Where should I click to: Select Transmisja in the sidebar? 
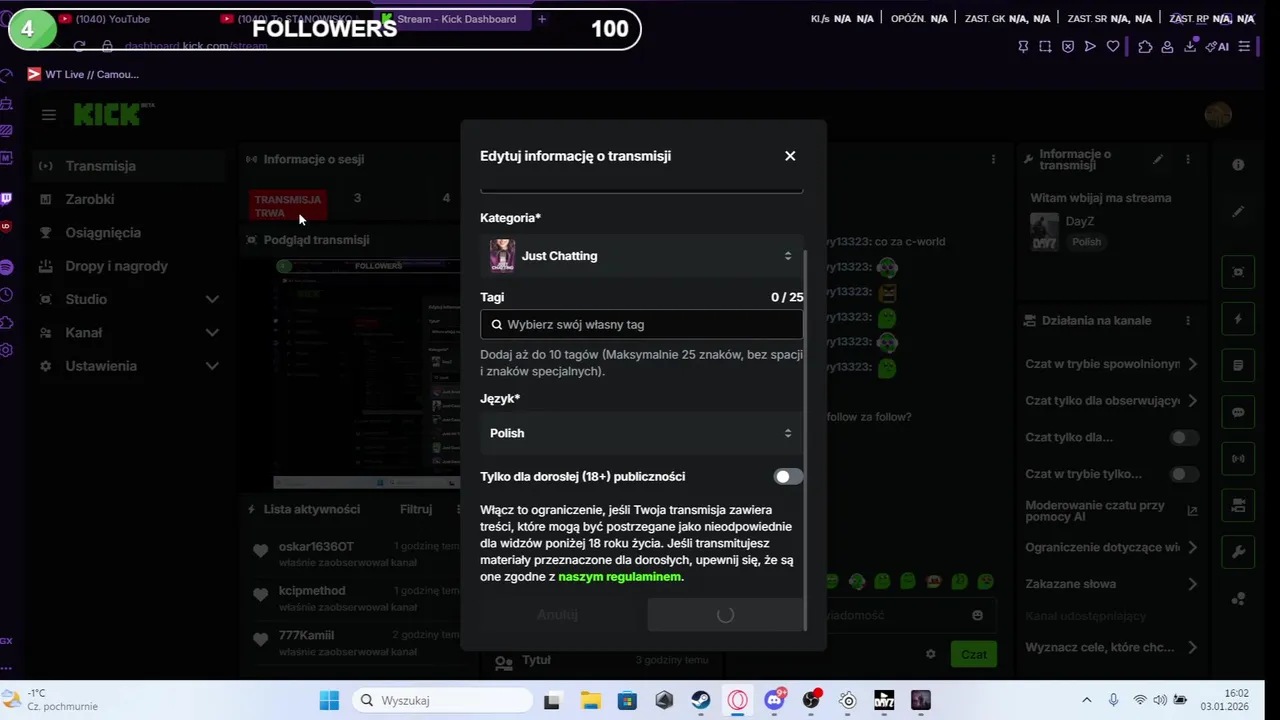pos(128,166)
